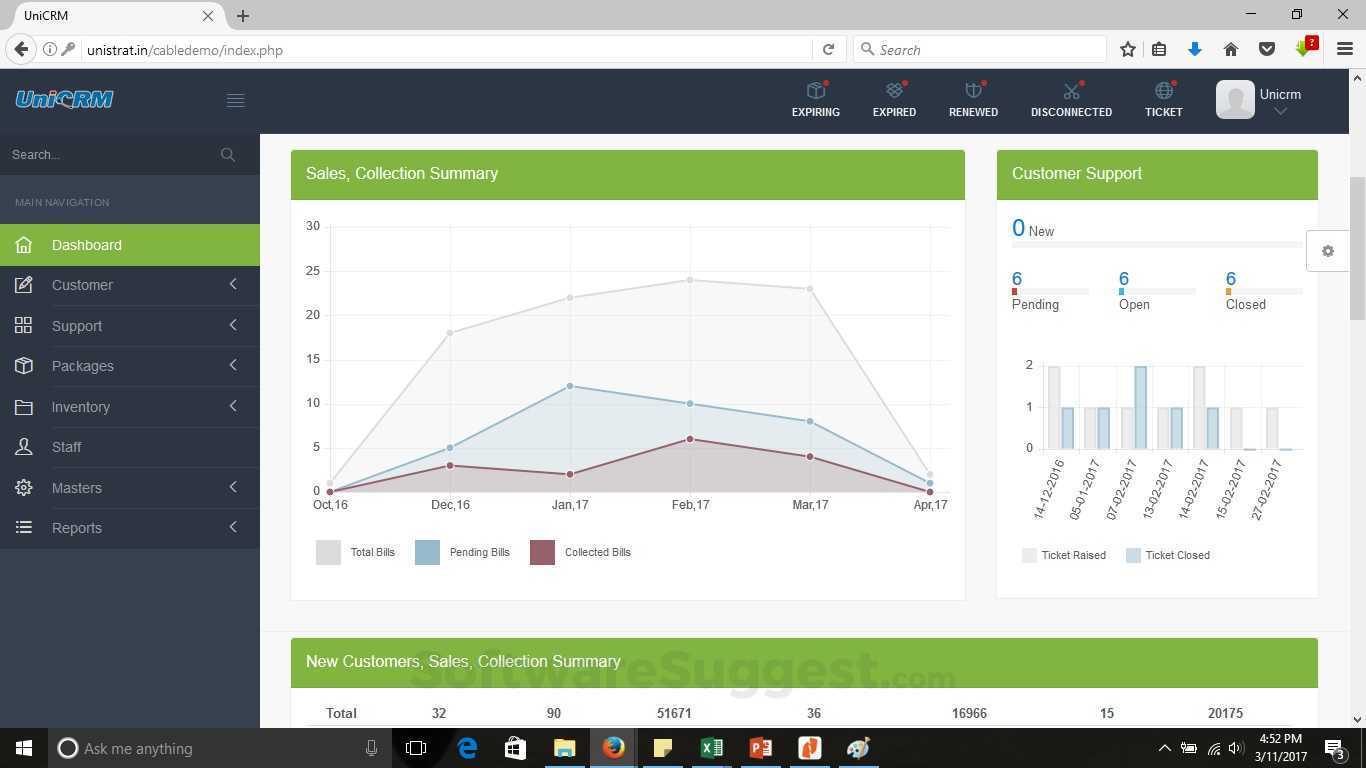Click the Packages navigation link
The height and width of the screenshot is (768, 1366).
[82, 366]
